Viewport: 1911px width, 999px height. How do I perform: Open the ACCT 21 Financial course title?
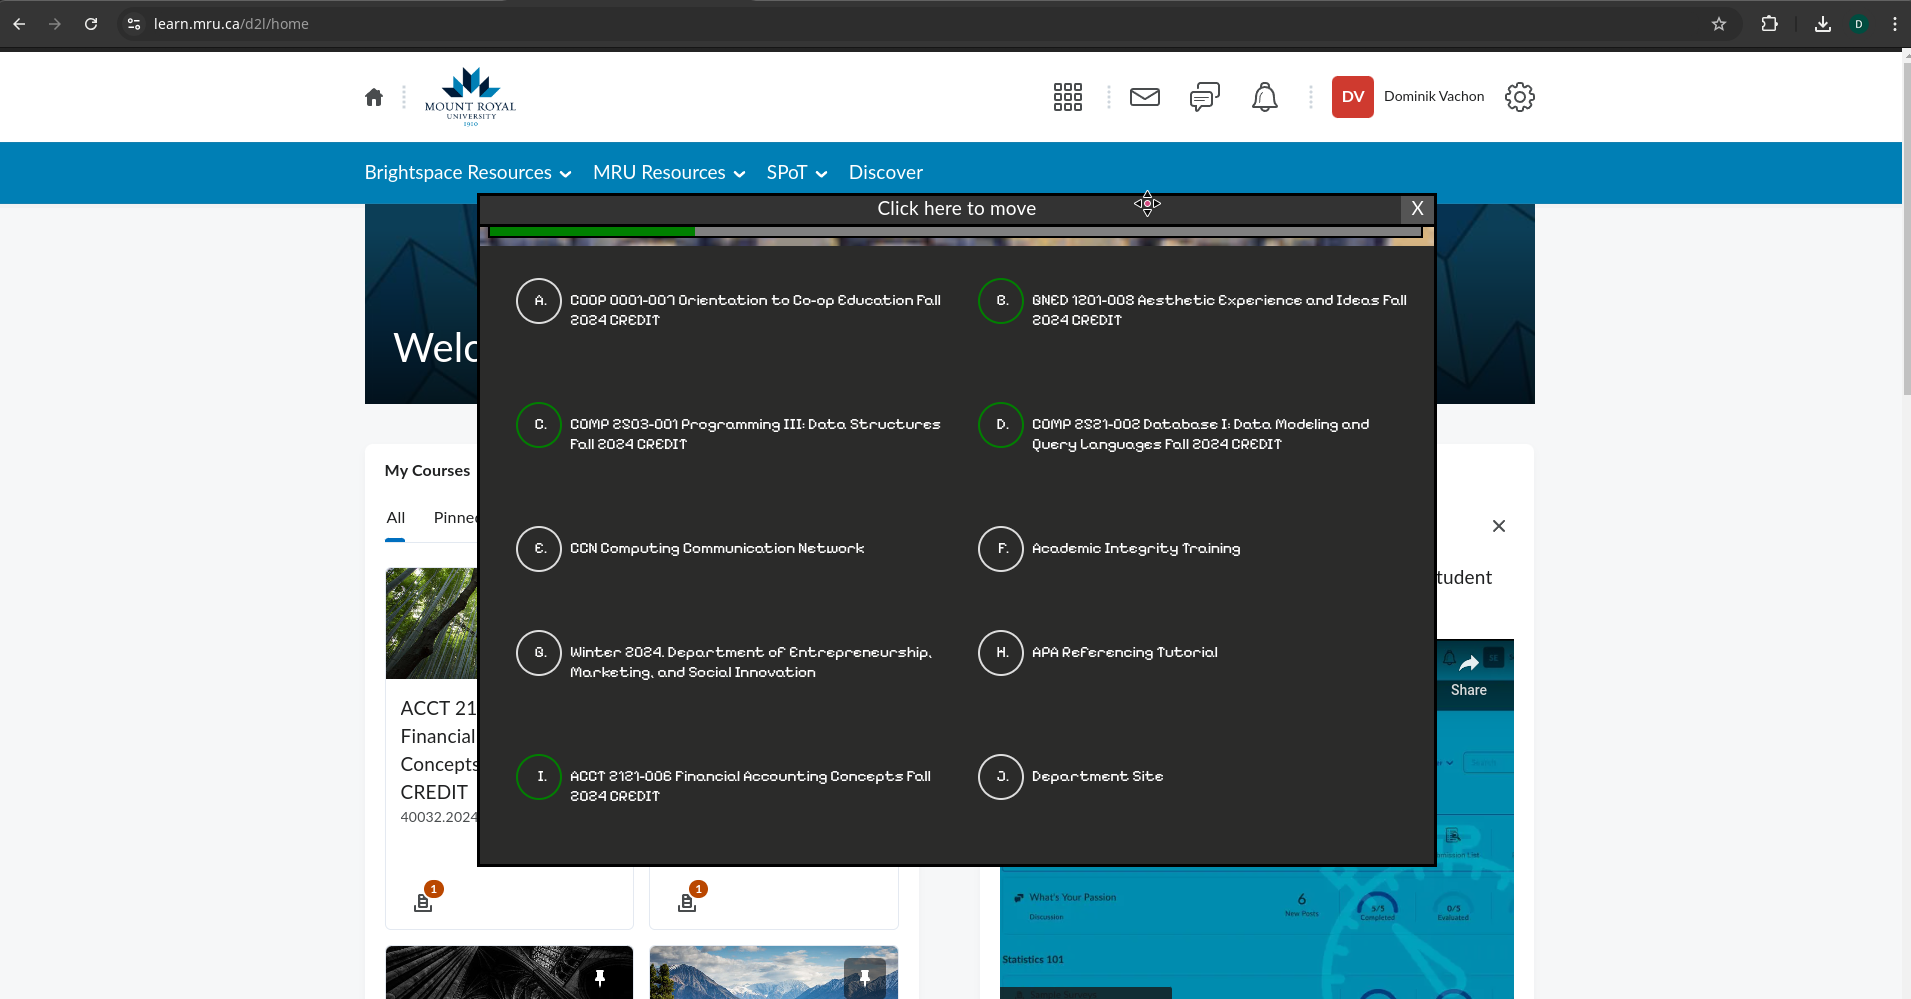pos(439,750)
